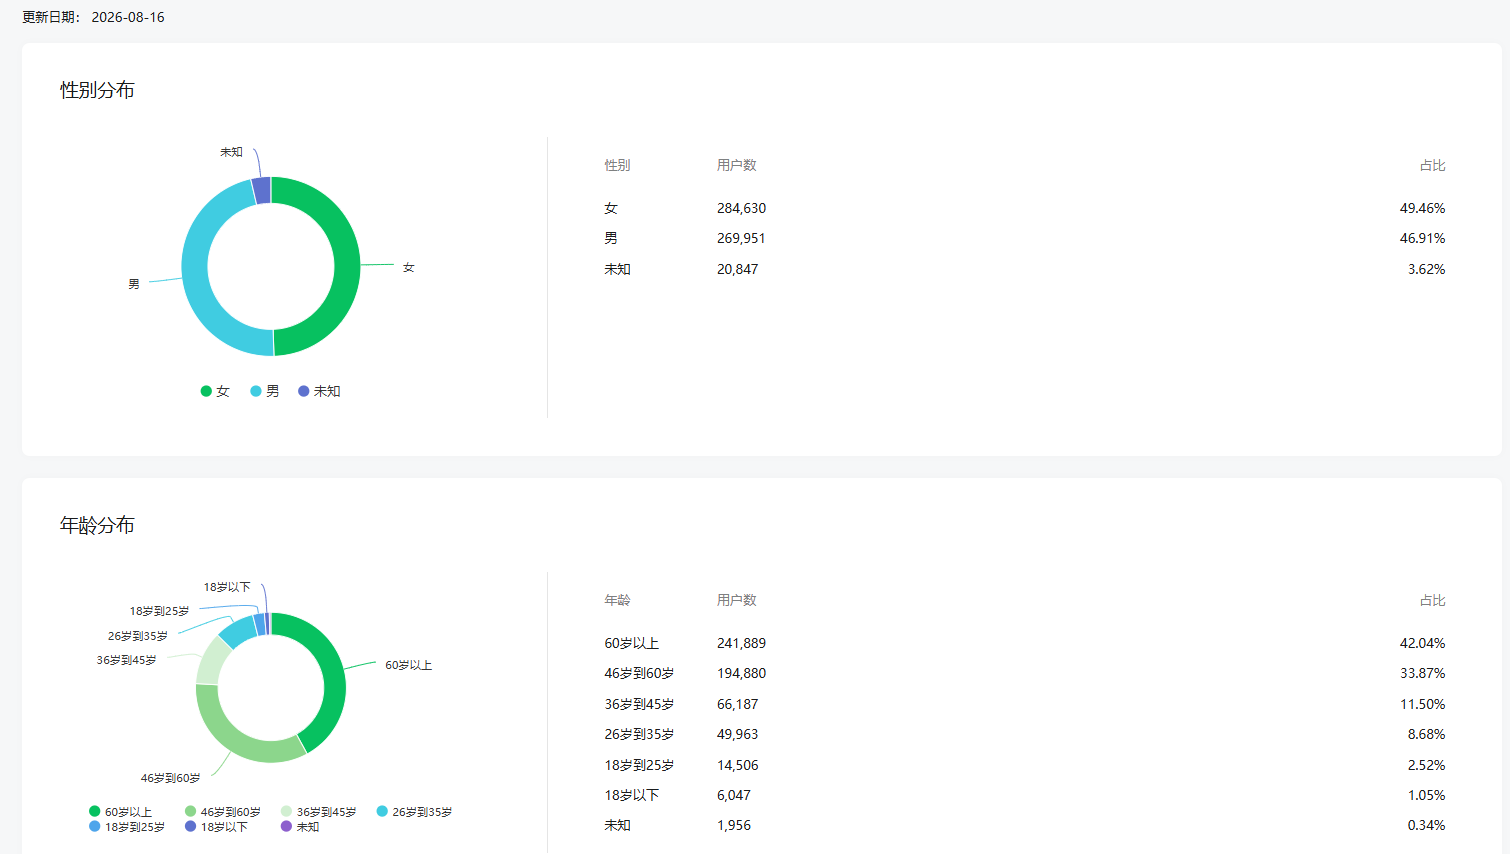The image size is (1510, 854).
Task: Click the green 女 segment of gender donut
Action: pyautogui.click(x=347, y=266)
